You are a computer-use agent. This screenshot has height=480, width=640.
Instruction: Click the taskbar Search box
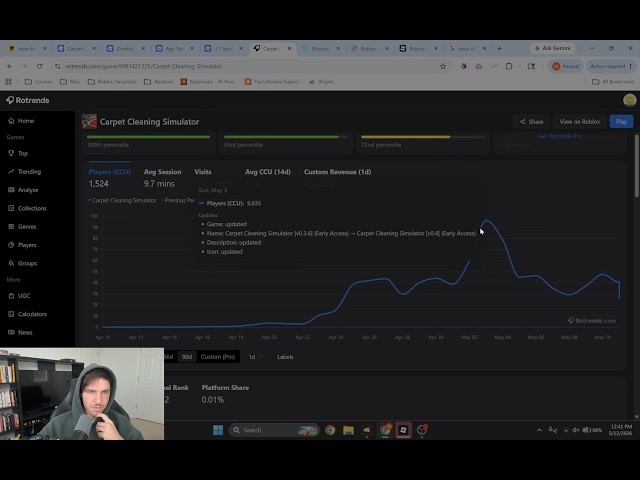pyautogui.click(x=274, y=430)
